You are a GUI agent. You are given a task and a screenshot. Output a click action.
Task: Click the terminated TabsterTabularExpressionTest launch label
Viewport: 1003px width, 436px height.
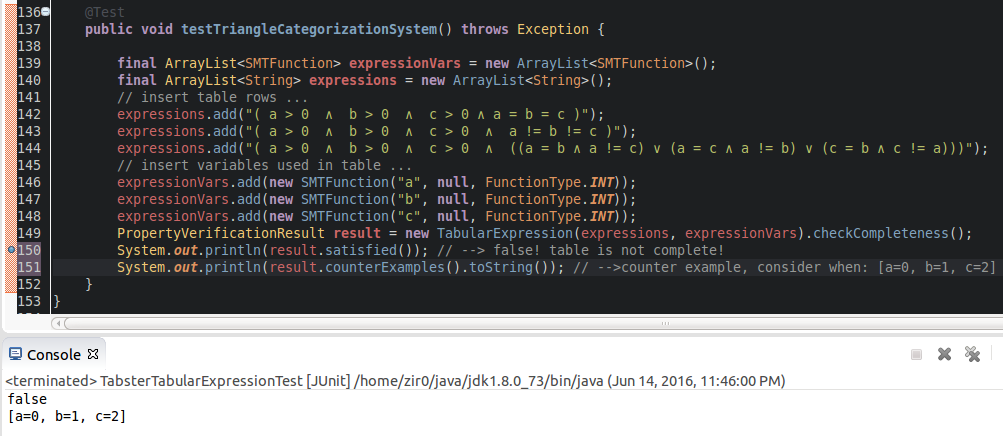395,381
